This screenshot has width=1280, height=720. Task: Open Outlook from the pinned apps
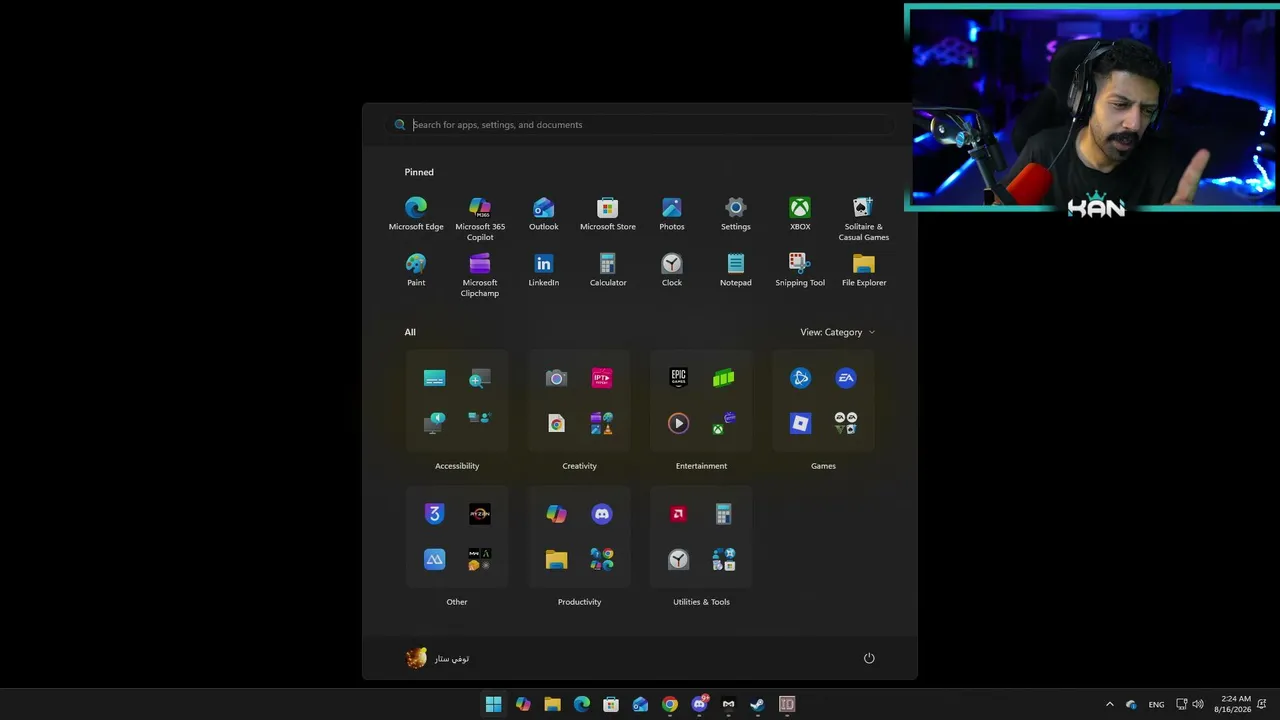544,214
